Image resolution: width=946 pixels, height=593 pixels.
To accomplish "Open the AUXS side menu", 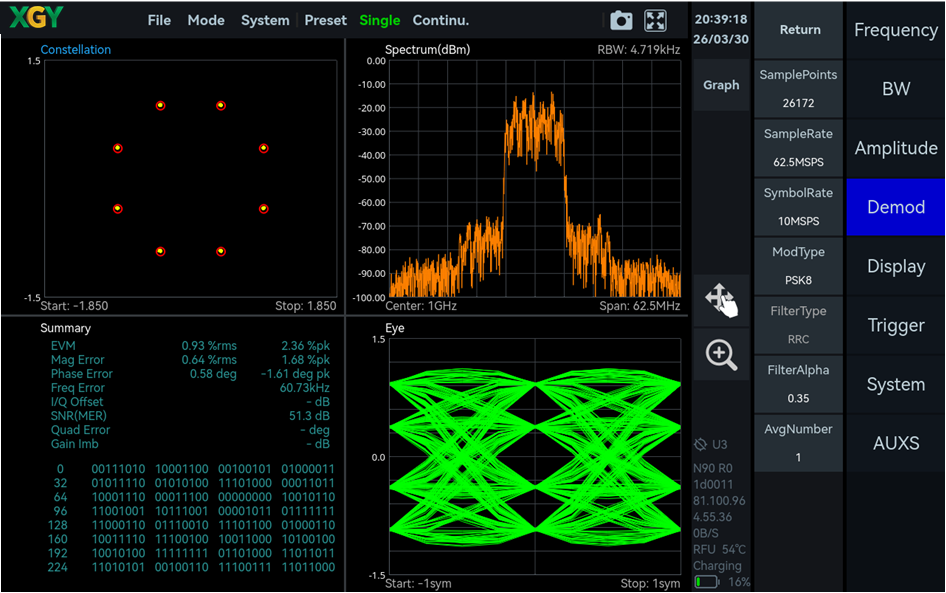I will (x=896, y=443).
